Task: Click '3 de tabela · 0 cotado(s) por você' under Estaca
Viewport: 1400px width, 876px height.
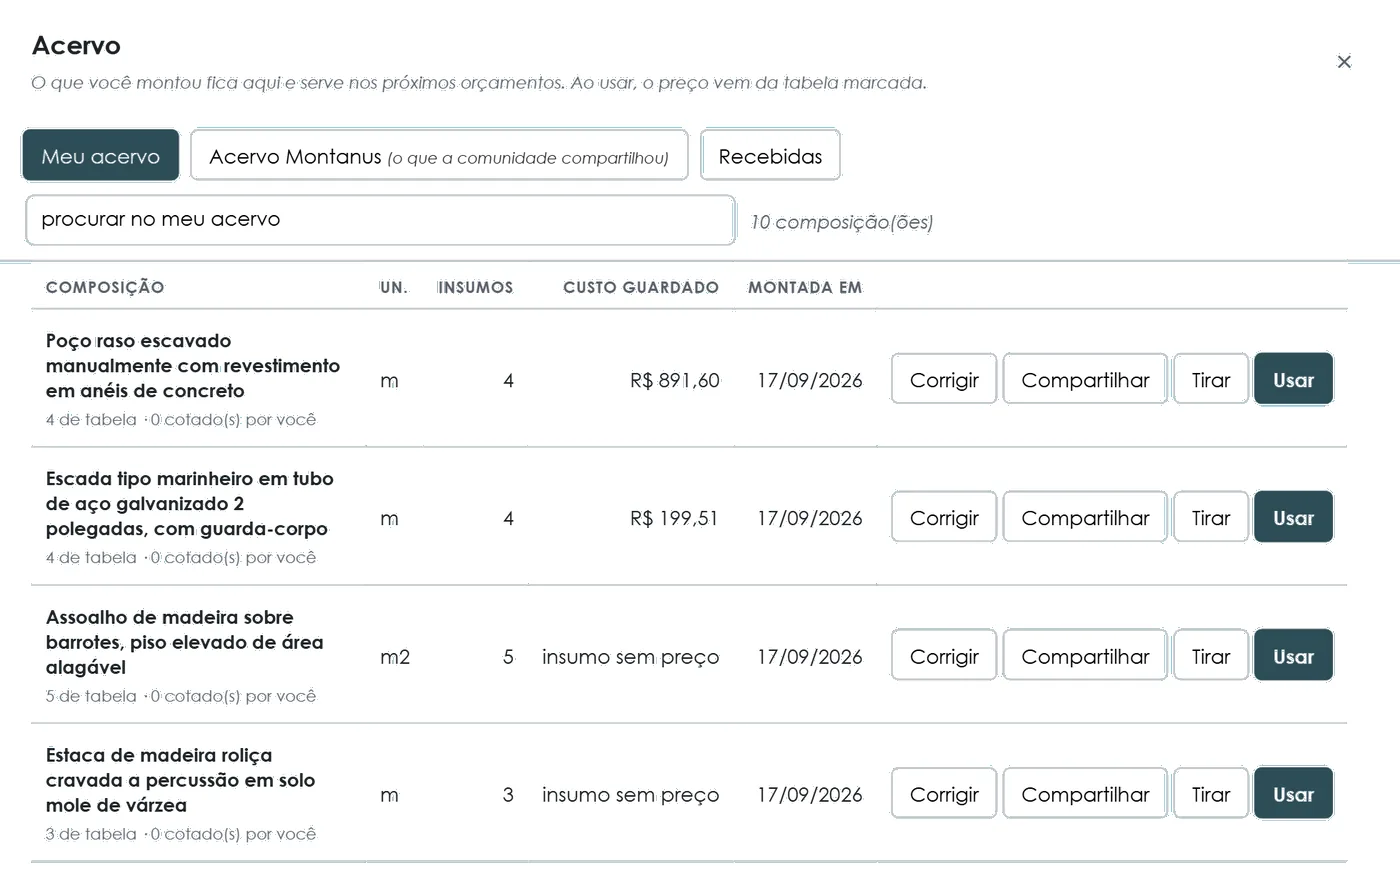Action: (181, 834)
